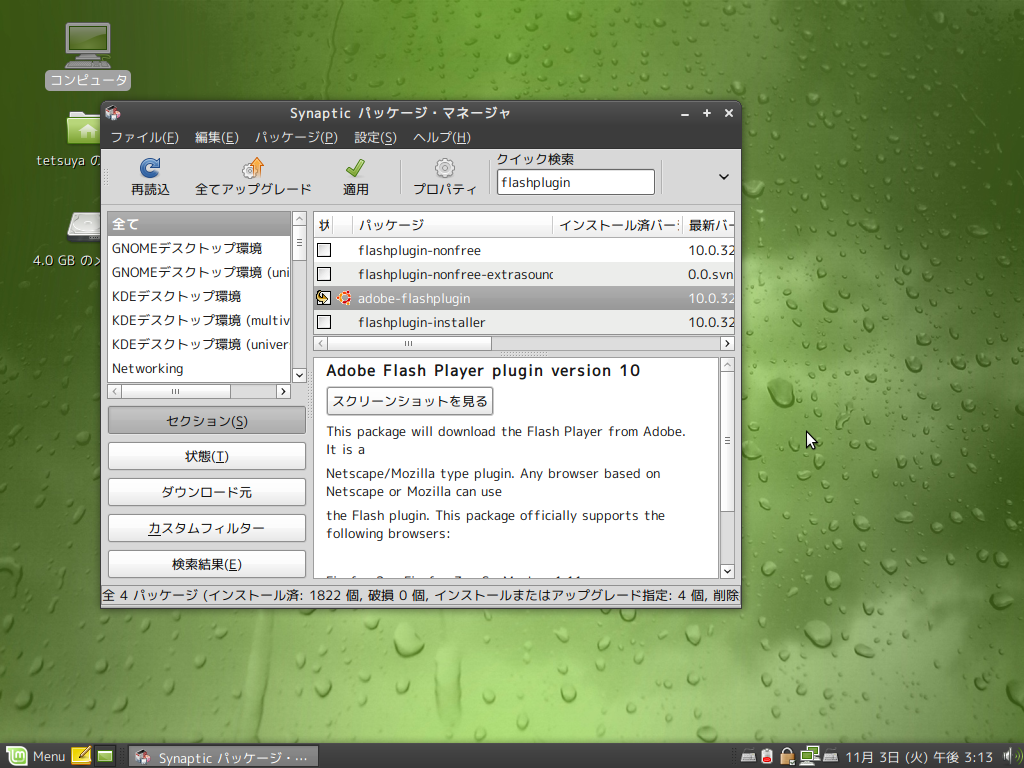Click the view screenshot (スクリーンショットを見る) button
1024x768 pixels.
pos(409,401)
